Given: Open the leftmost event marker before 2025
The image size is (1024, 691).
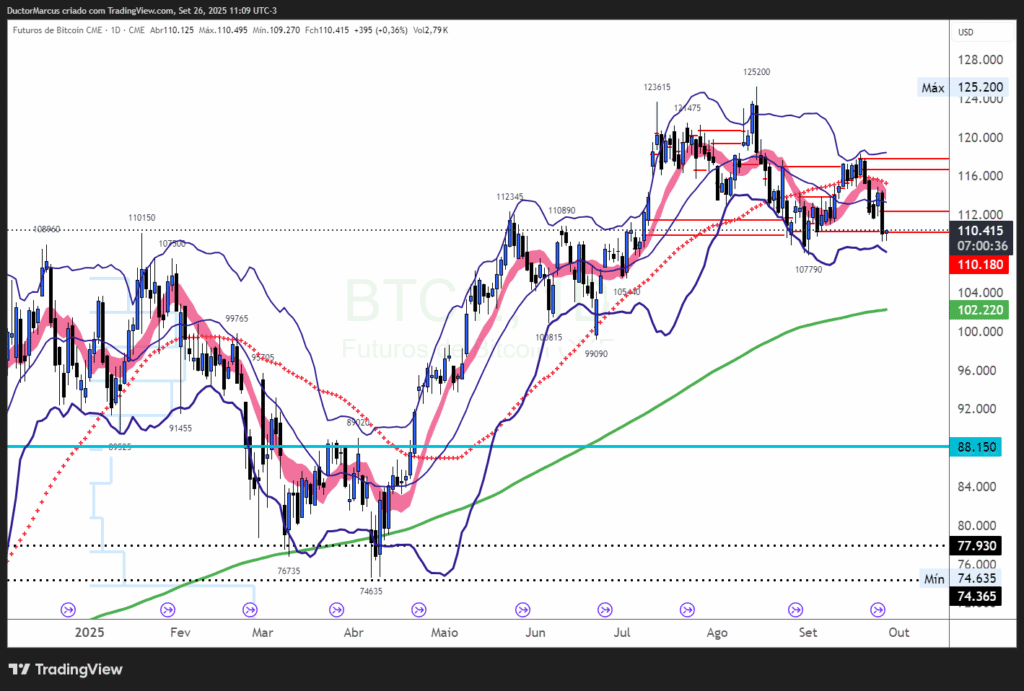Looking at the screenshot, I should tap(69, 609).
